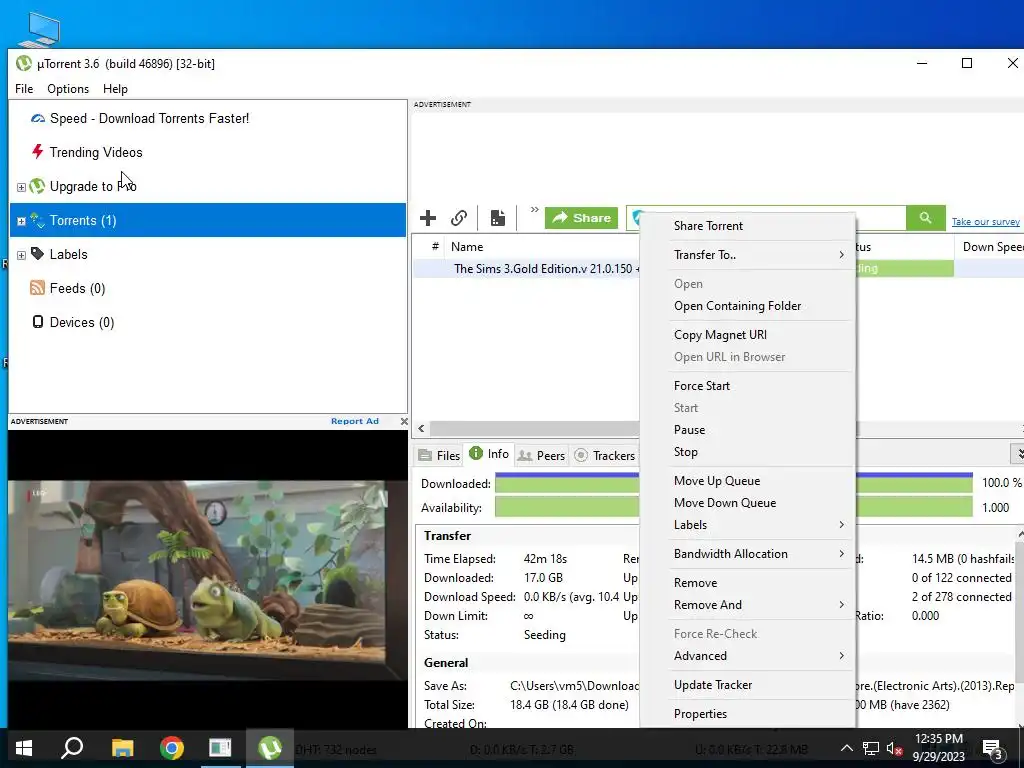
Task: Select Move Up Queue
Action: [760, 481]
